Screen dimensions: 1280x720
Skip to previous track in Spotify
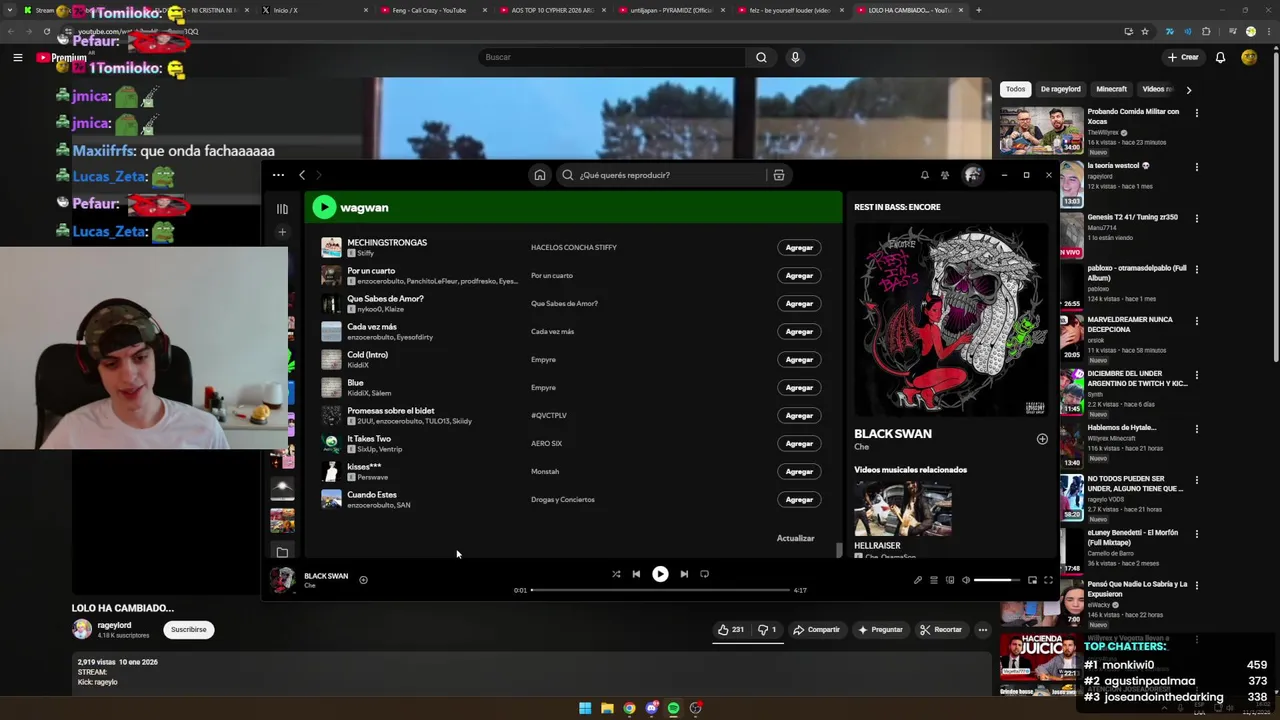[636, 574]
